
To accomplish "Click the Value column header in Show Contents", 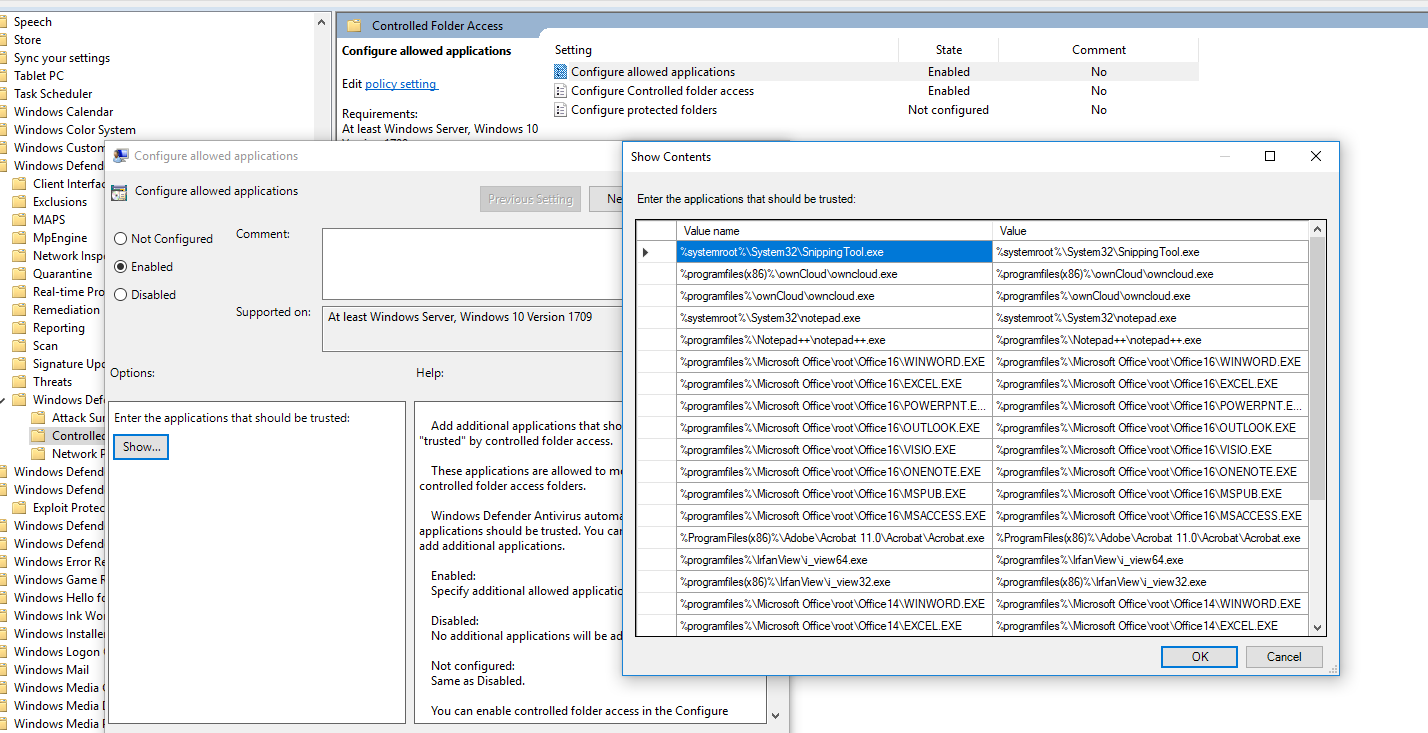I will pyautogui.click(x=1150, y=231).
